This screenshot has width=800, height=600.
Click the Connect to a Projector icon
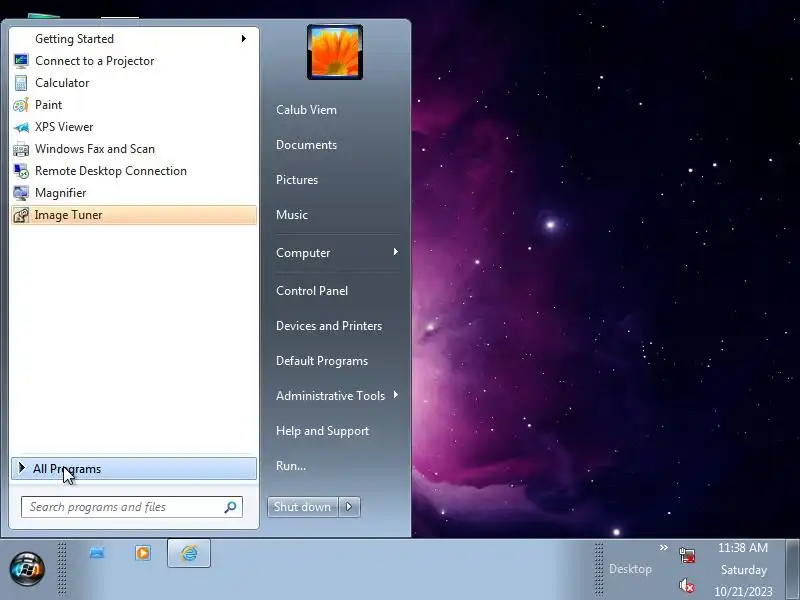(21, 61)
